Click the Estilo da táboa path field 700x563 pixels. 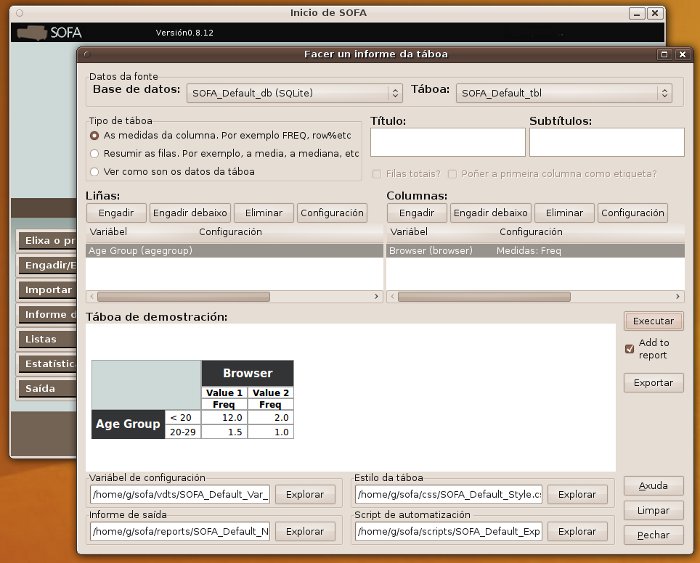pos(449,495)
